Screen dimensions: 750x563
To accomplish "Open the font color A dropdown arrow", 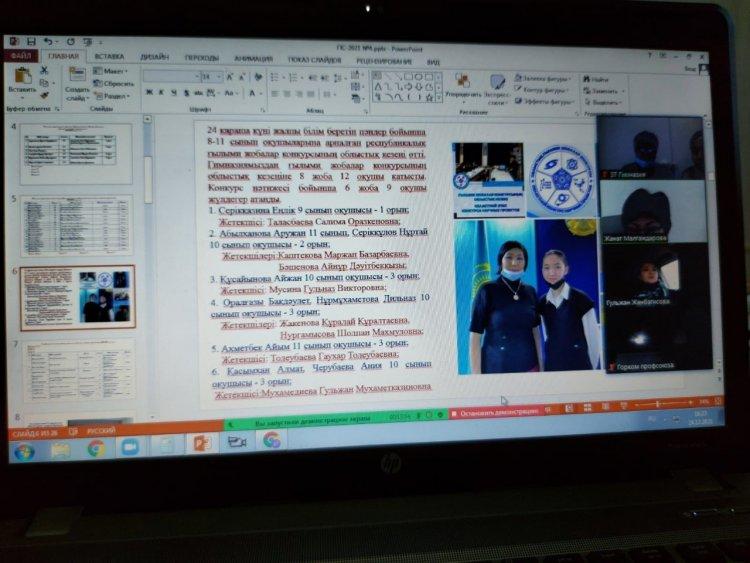I will (262, 94).
